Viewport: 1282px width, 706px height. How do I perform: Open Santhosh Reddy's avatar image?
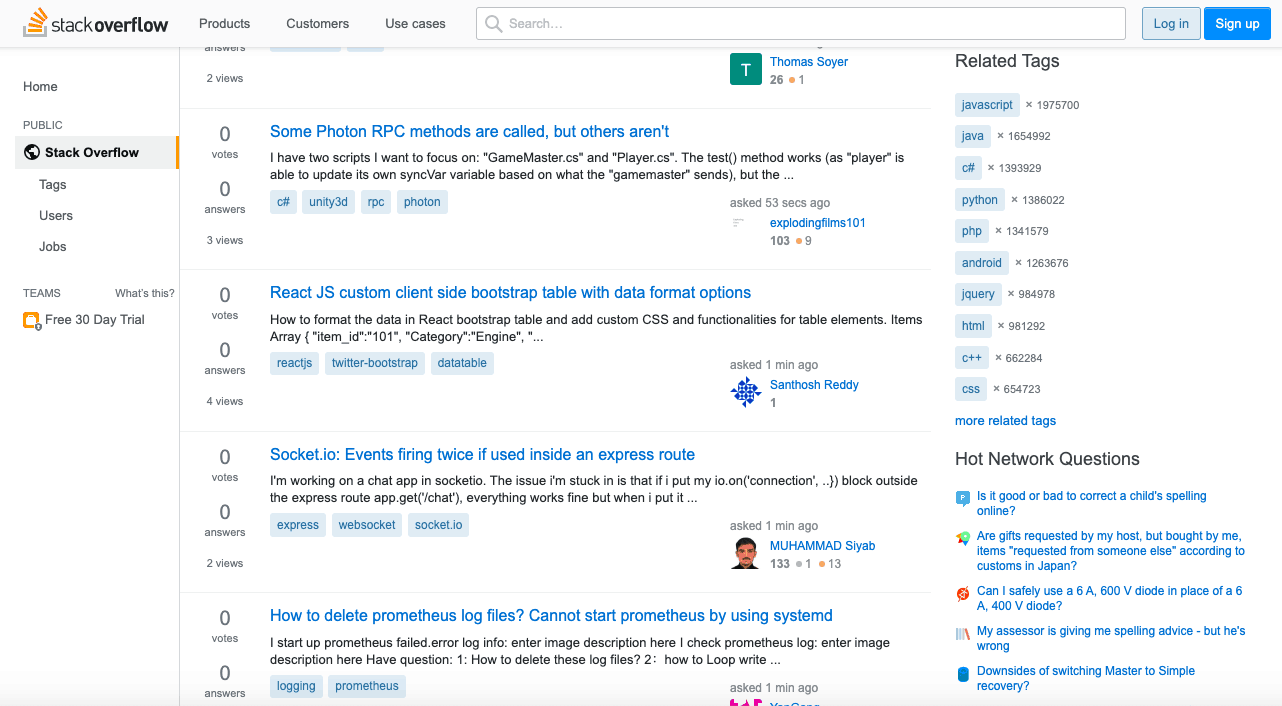pyautogui.click(x=746, y=392)
